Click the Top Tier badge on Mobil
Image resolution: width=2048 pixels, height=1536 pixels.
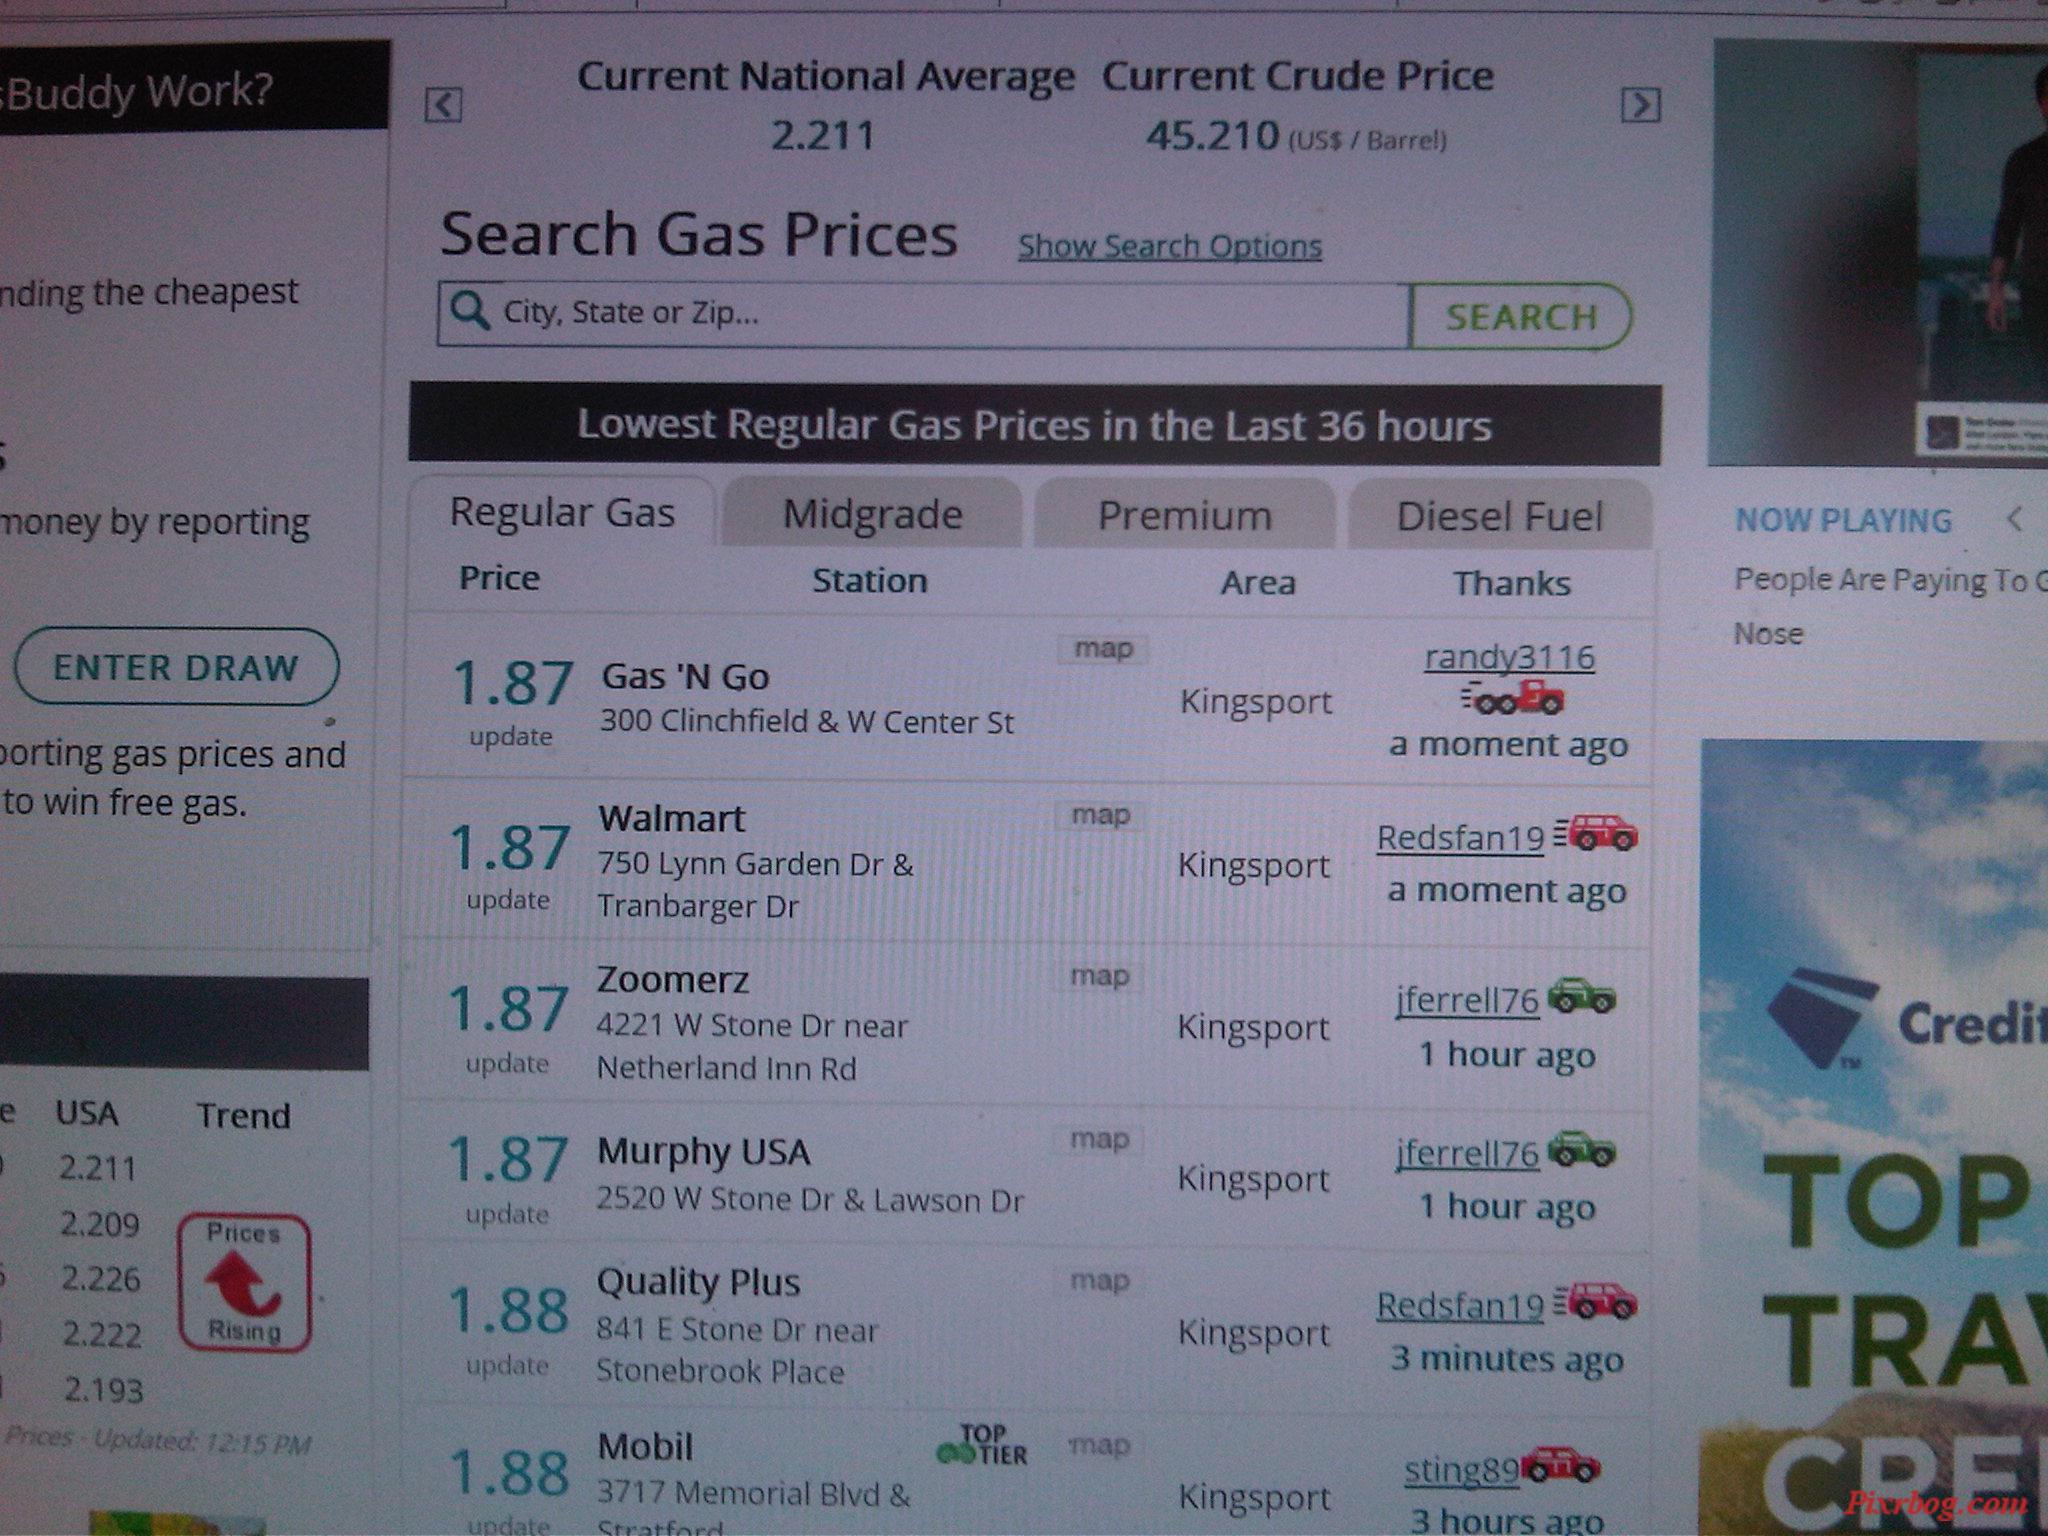[x=982, y=1447]
